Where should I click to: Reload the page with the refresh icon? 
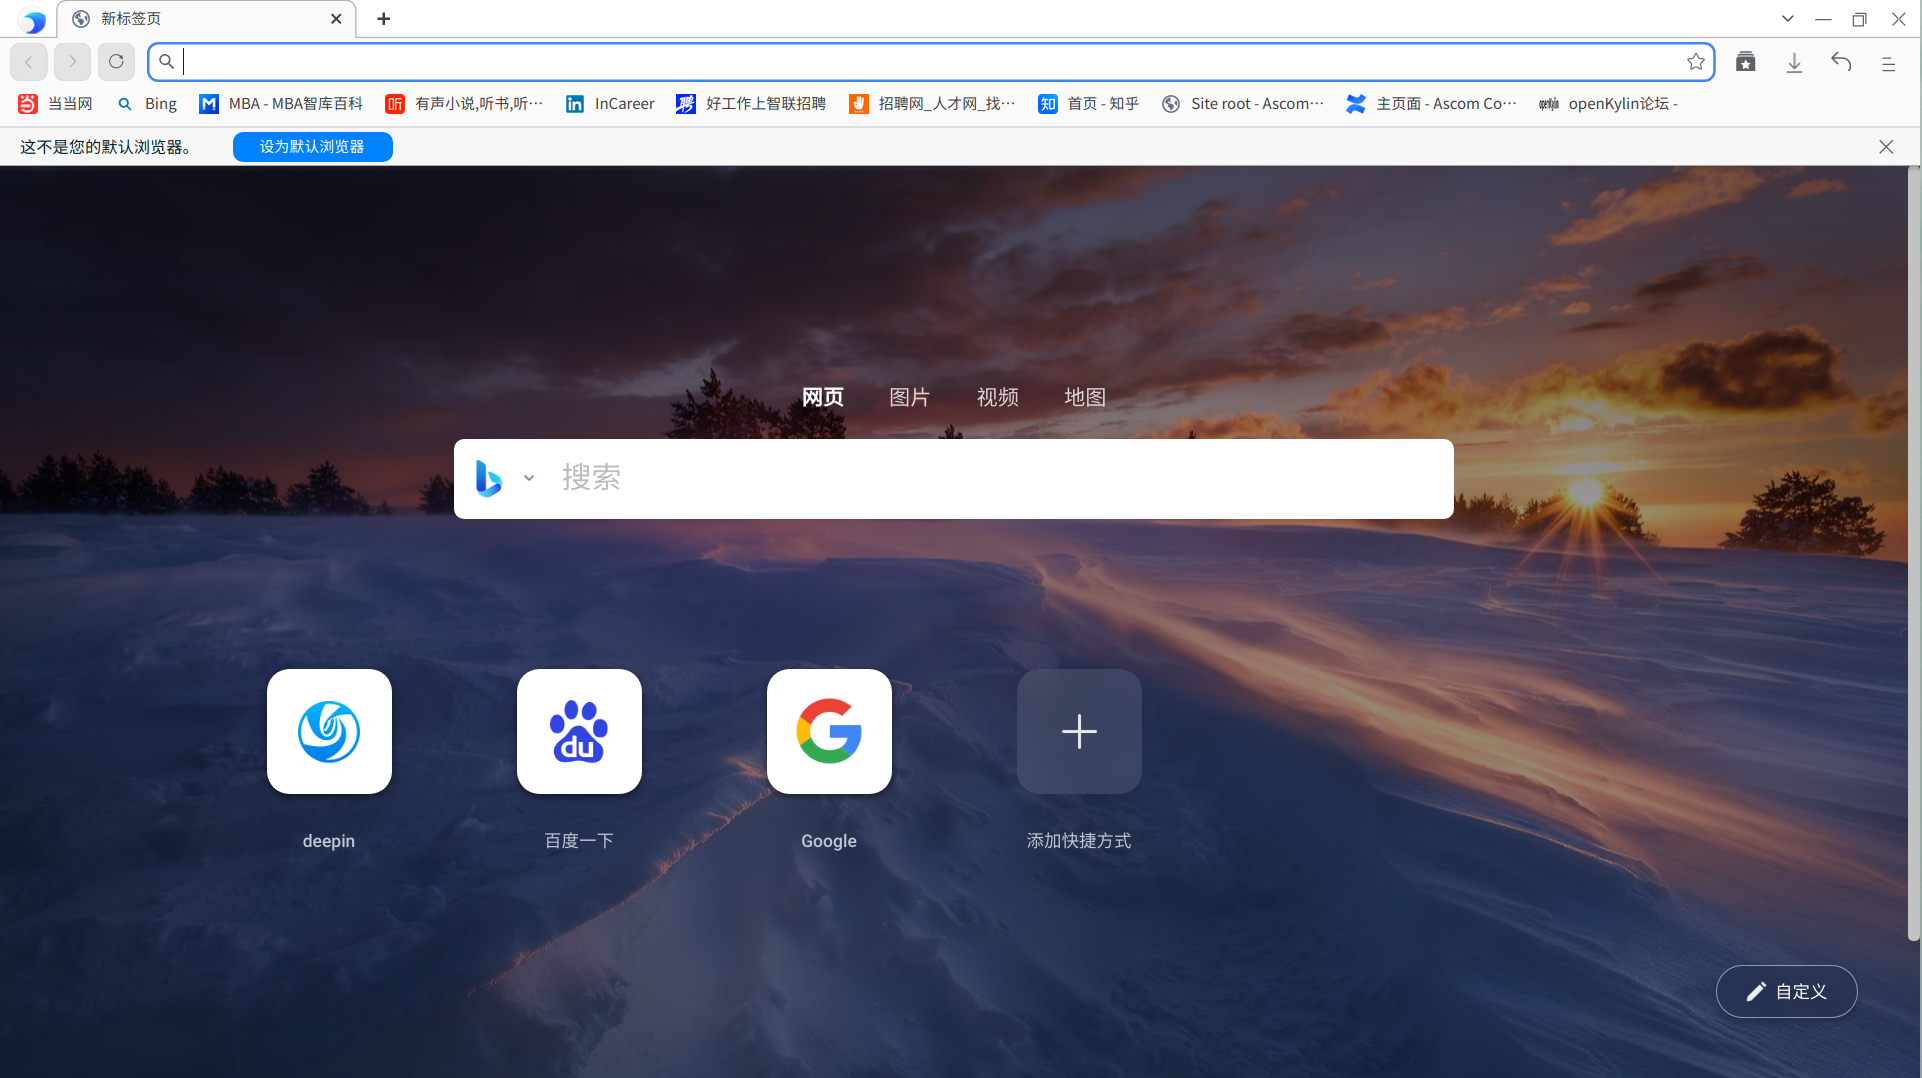[116, 61]
